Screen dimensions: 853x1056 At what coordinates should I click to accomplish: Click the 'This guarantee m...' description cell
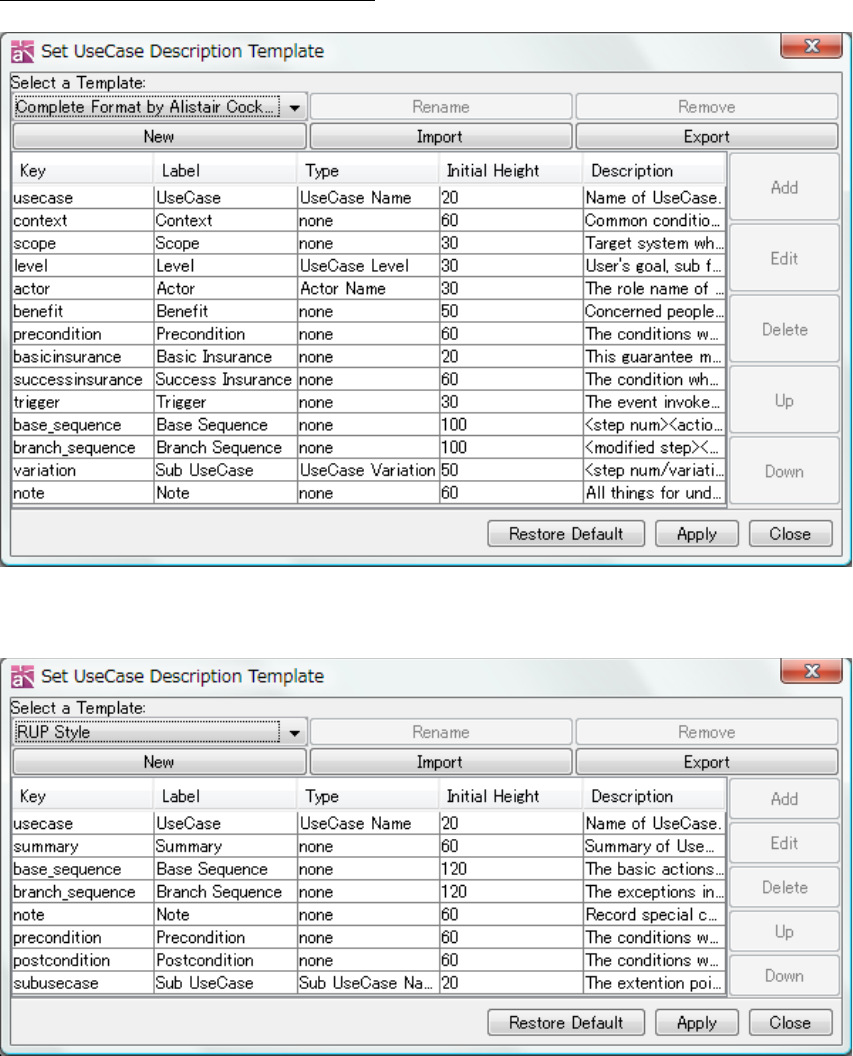point(654,357)
